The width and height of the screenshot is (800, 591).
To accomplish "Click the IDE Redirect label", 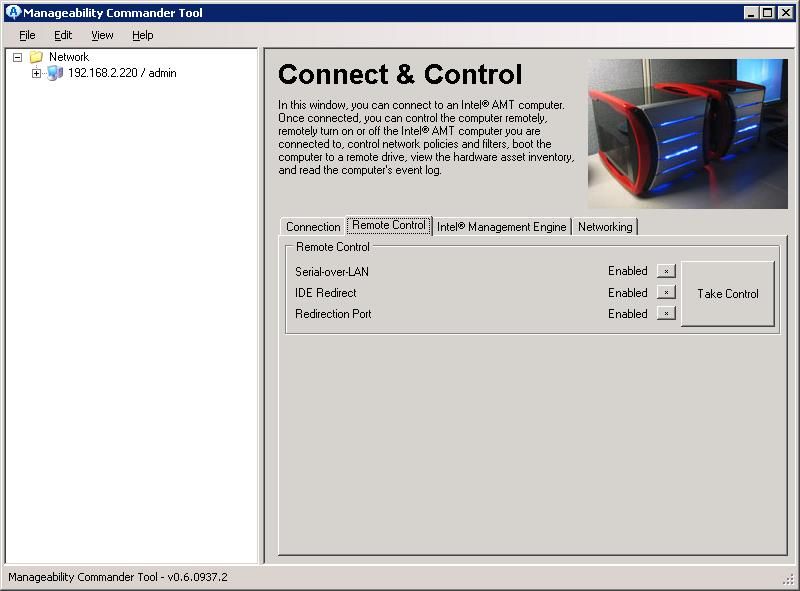I will pos(326,293).
